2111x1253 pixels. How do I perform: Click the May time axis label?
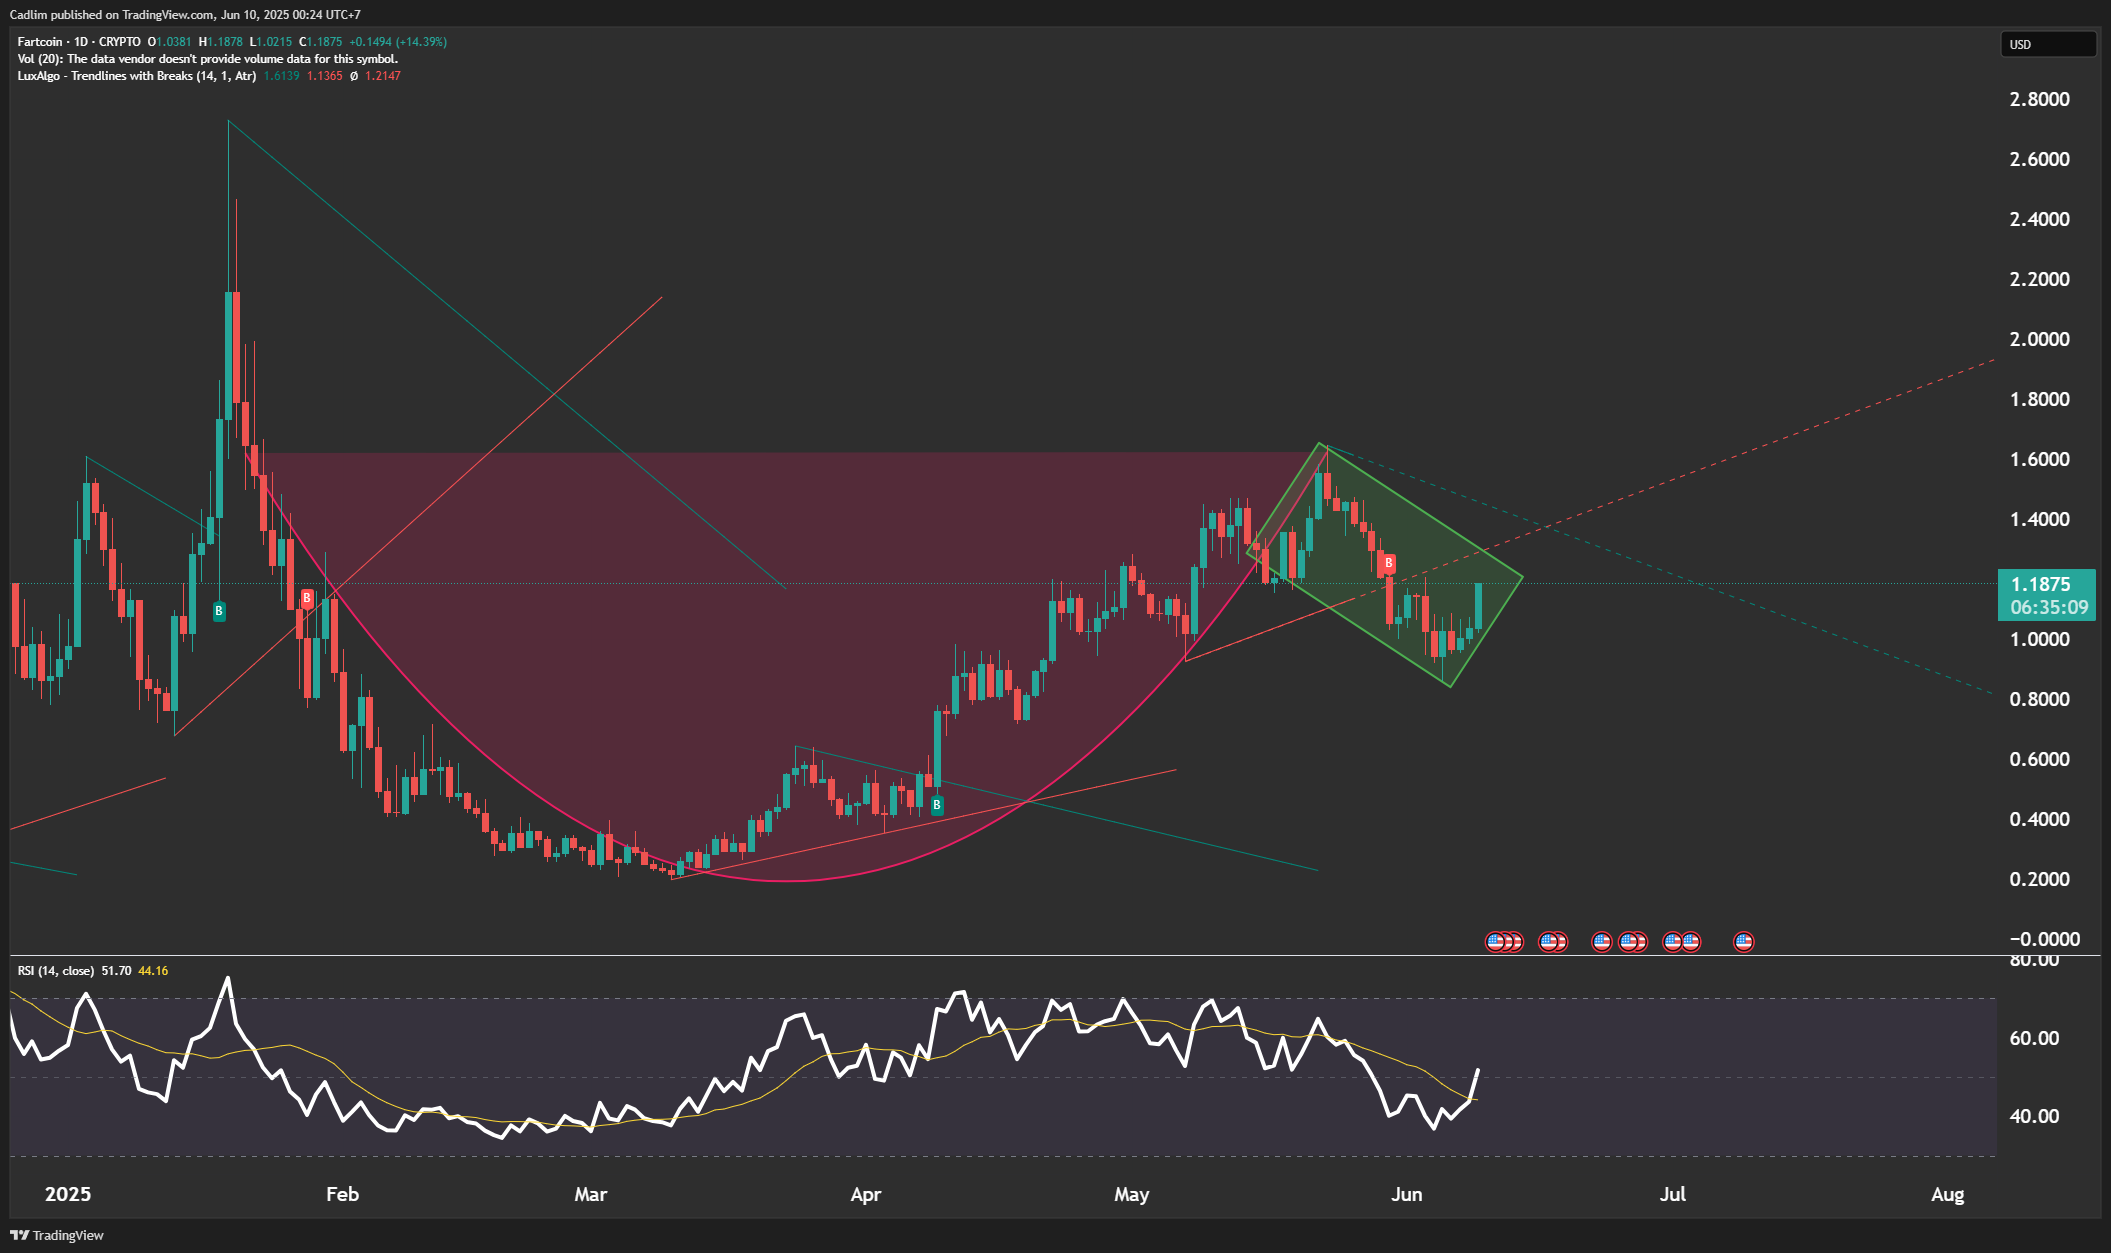[x=1132, y=1194]
